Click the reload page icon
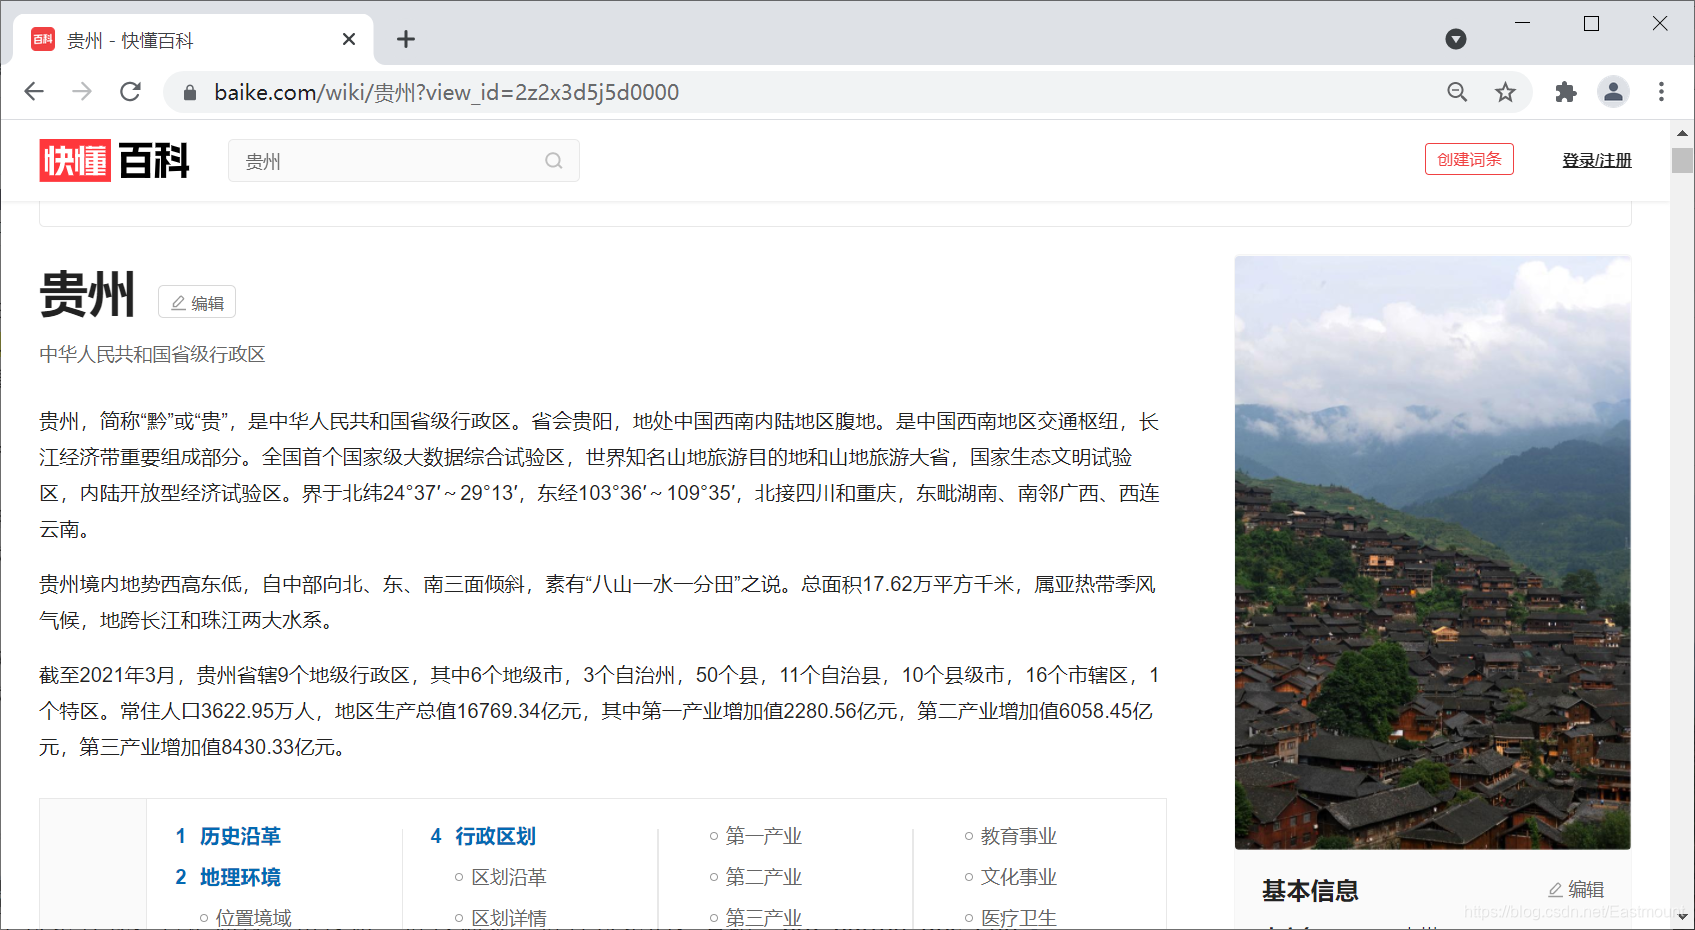1695x930 pixels. click(x=130, y=91)
